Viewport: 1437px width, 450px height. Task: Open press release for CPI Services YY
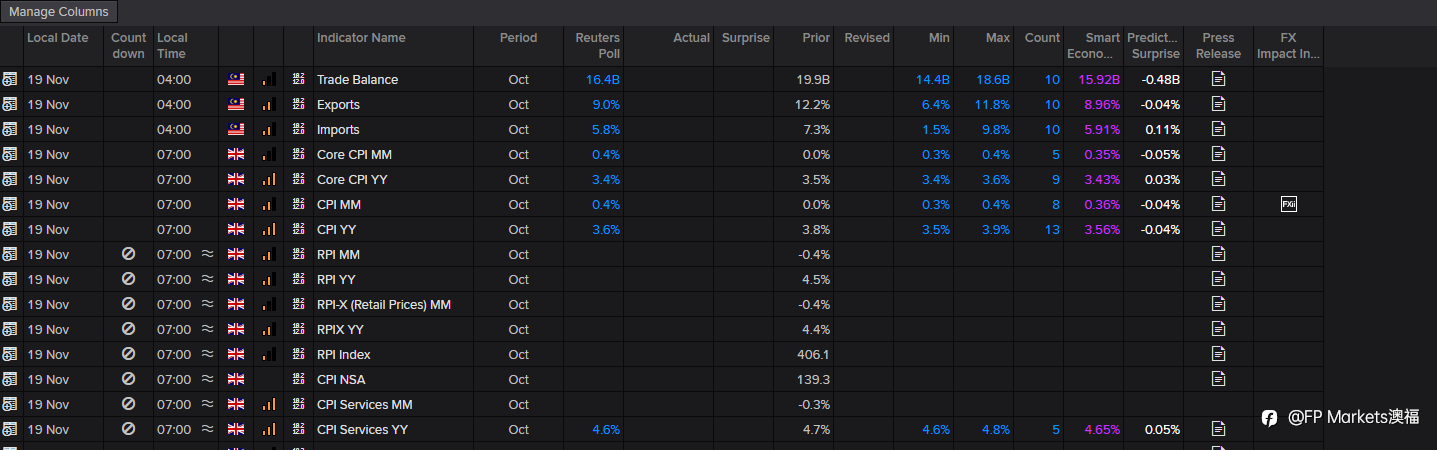click(x=1218, y=429)
